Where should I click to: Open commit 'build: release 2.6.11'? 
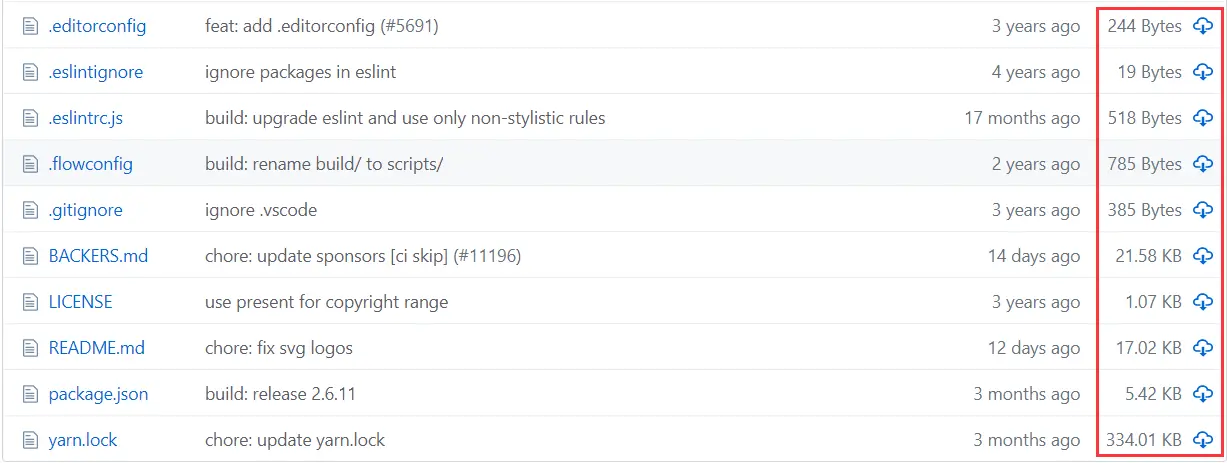pos(280,394)
